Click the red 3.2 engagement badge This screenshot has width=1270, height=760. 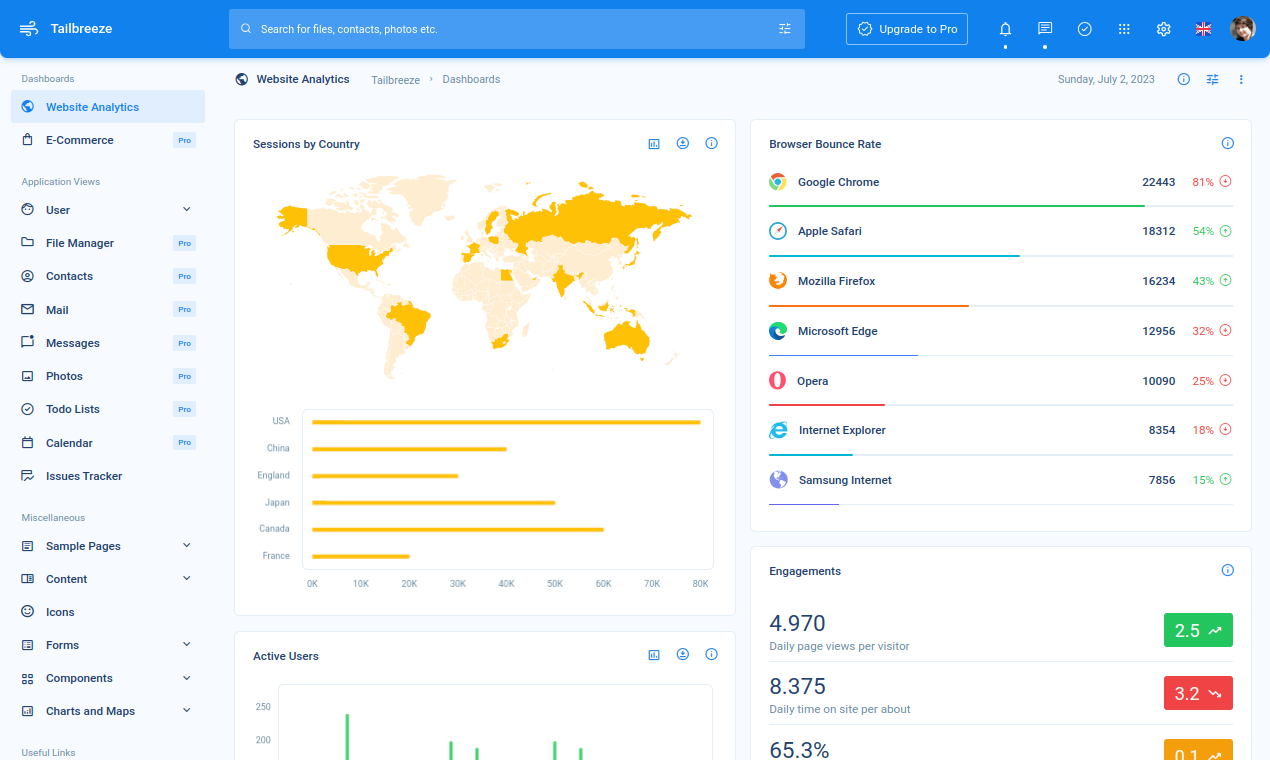coord(1198,693)
